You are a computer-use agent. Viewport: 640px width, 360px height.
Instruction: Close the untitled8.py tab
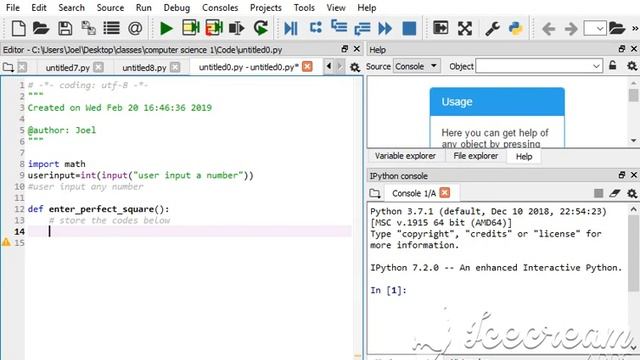(x=175, y=67)
